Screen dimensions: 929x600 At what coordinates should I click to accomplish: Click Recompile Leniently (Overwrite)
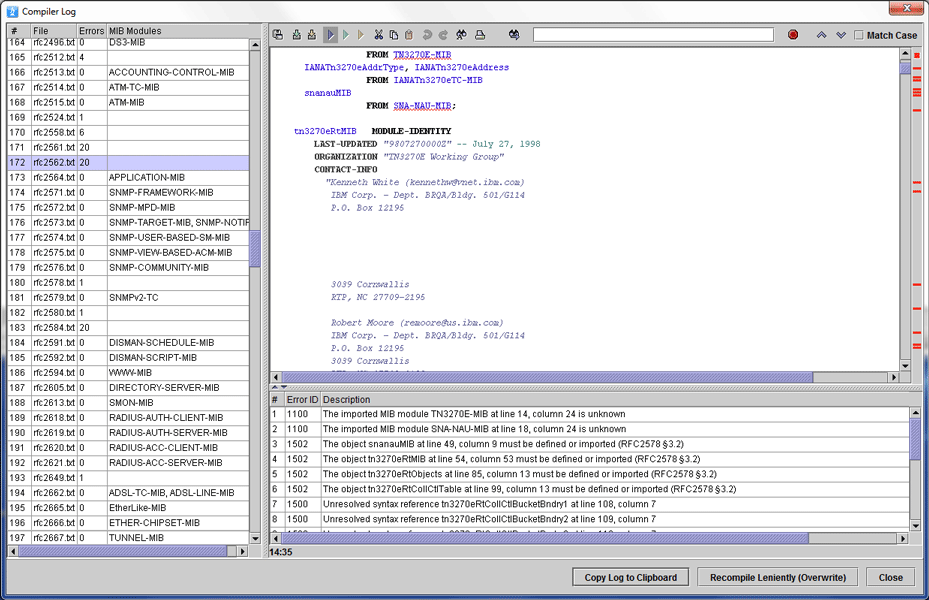click(x=777, y=577)
